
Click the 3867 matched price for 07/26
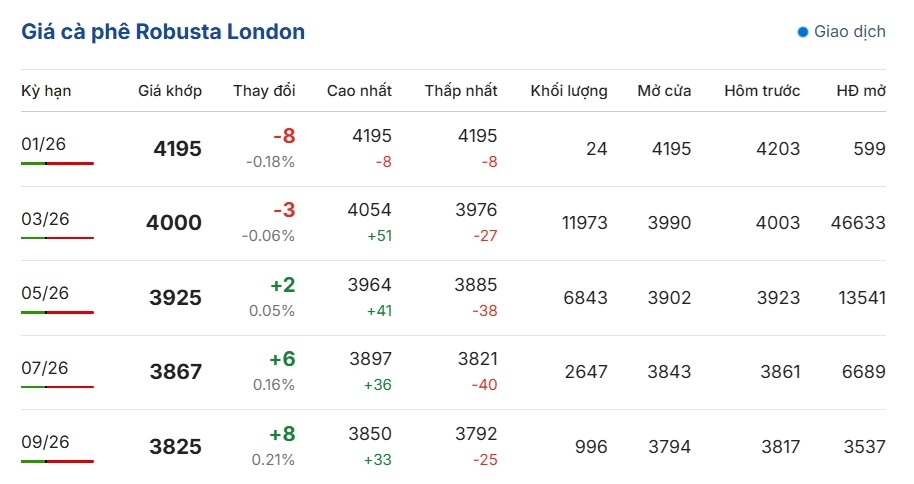point(176,372)
